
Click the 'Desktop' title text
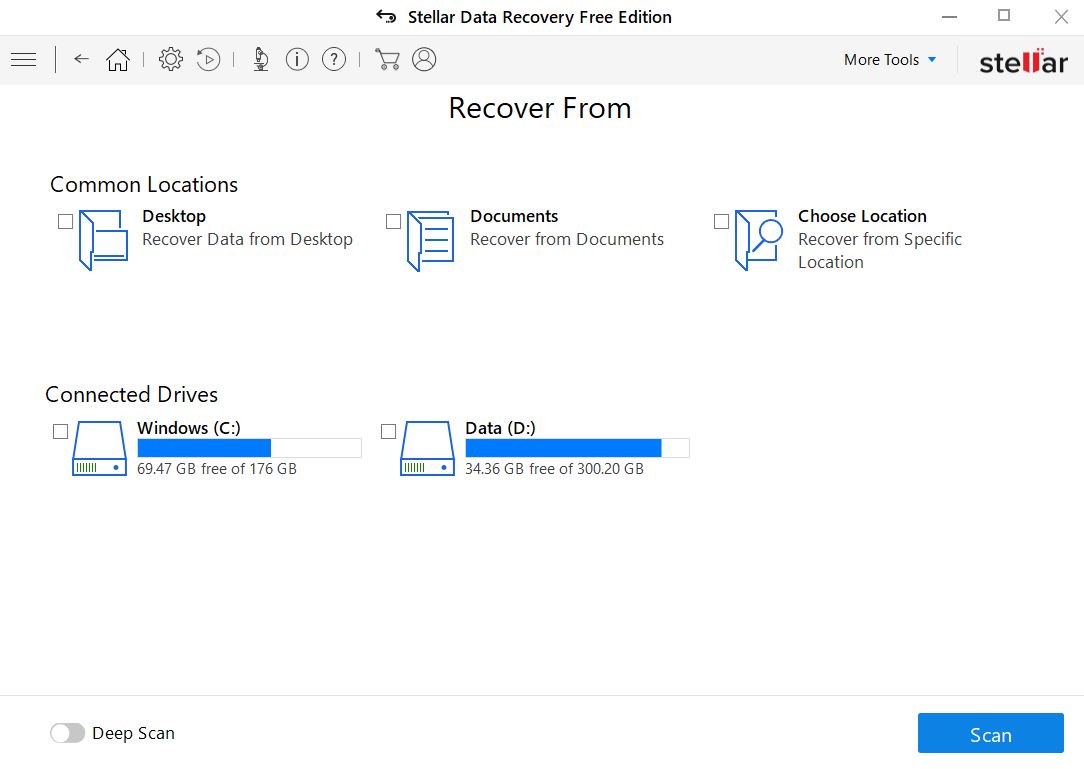click(x=174, y=216)
